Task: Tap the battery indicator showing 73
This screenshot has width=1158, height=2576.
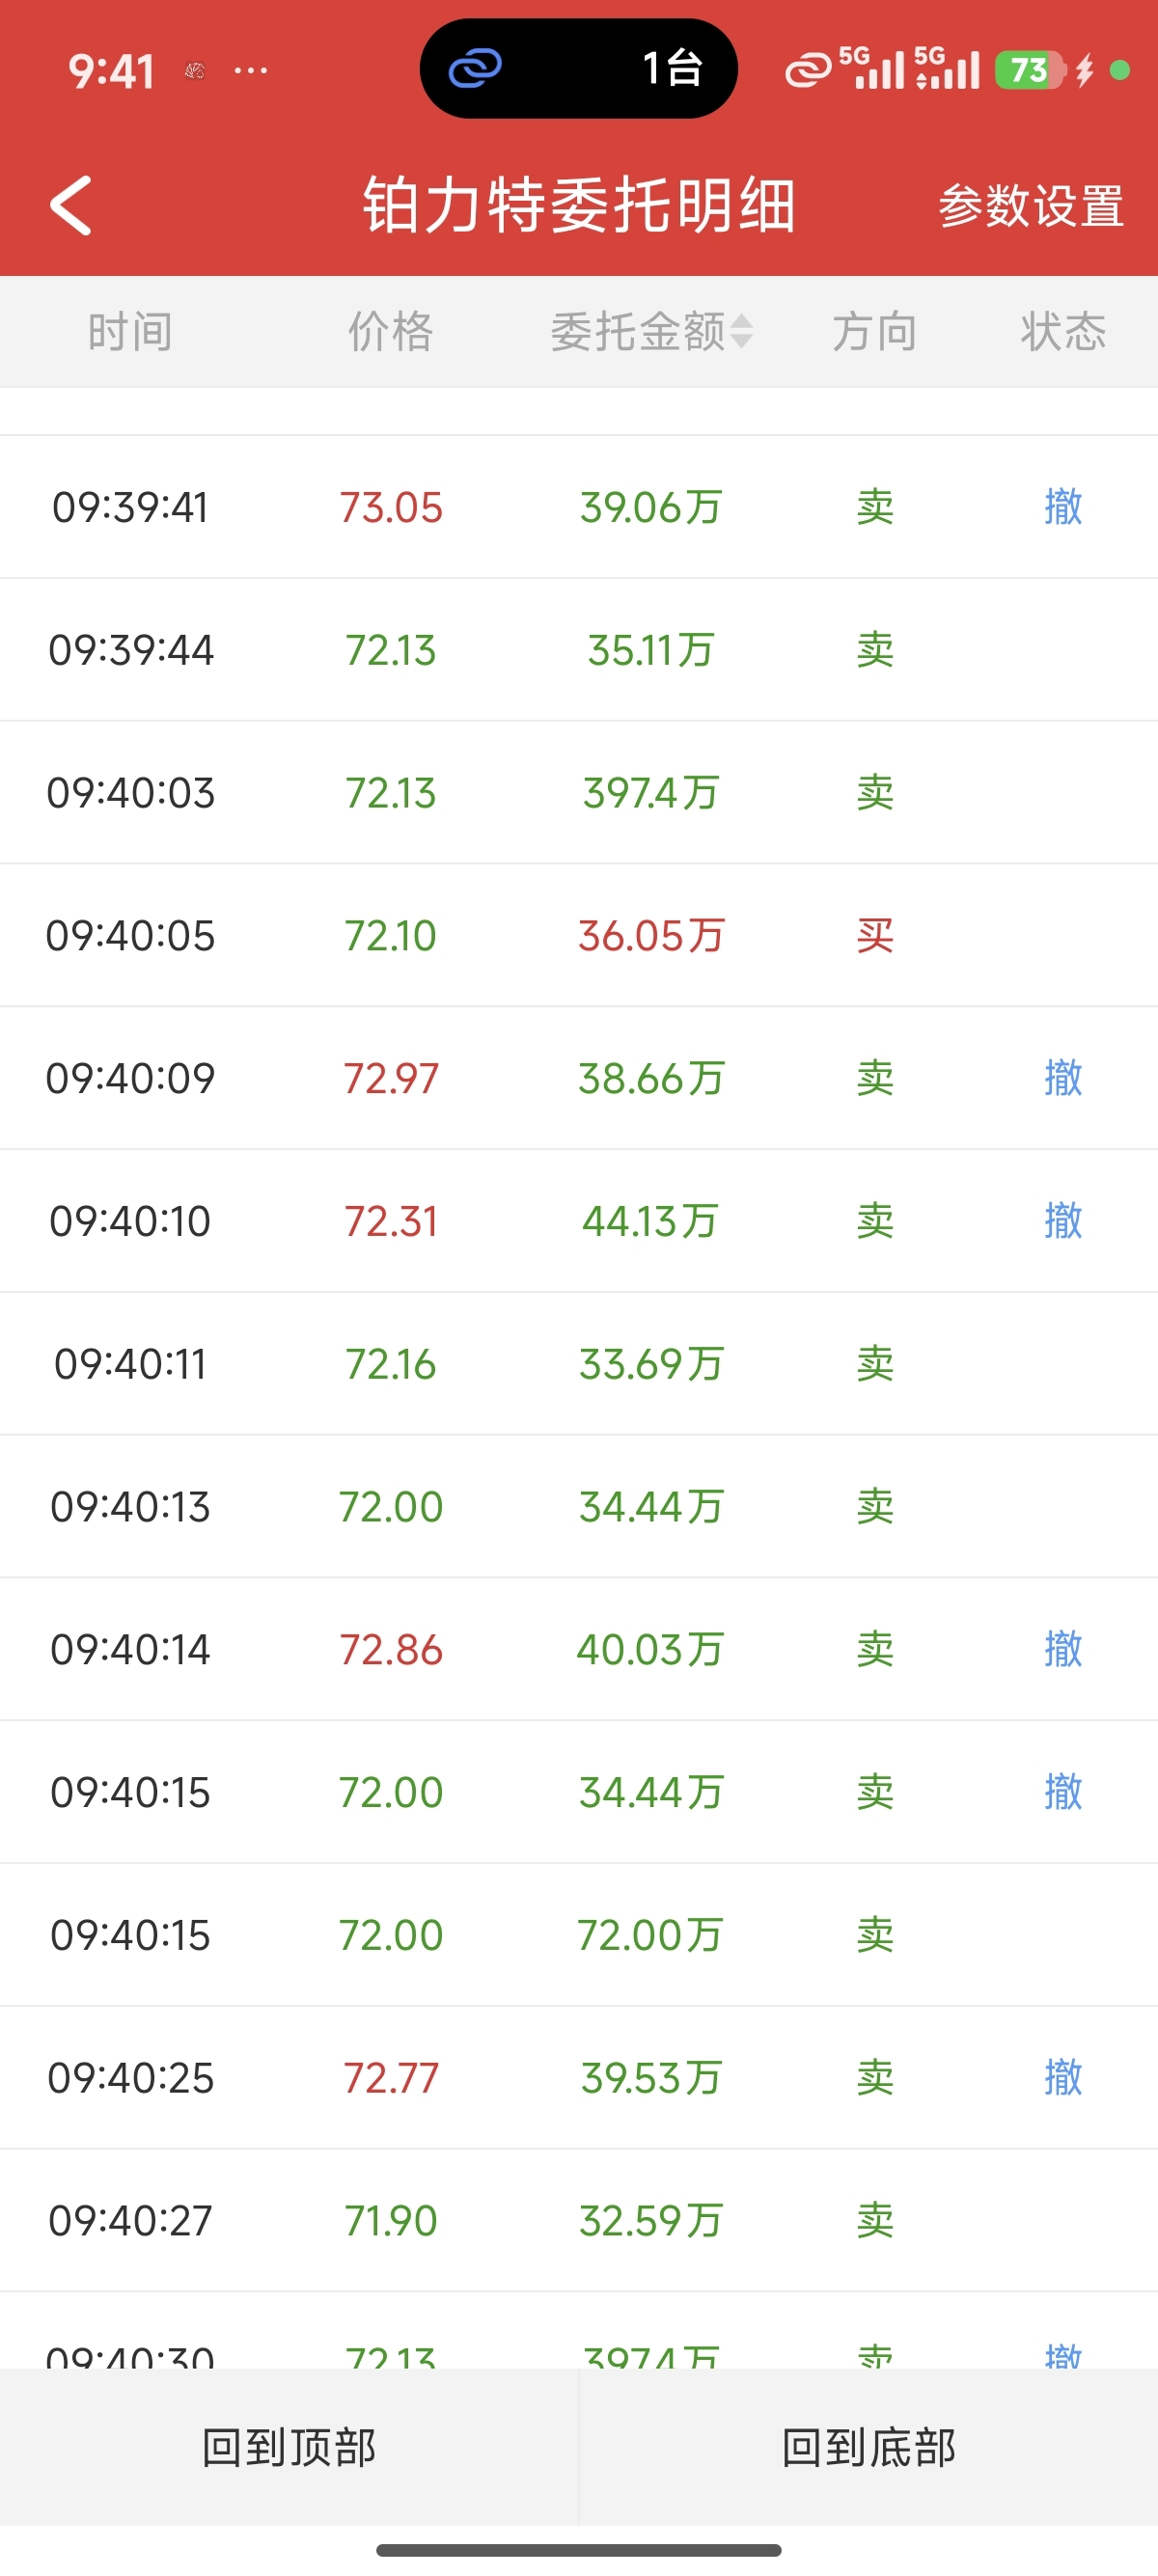Action: tap(1030, 70)
